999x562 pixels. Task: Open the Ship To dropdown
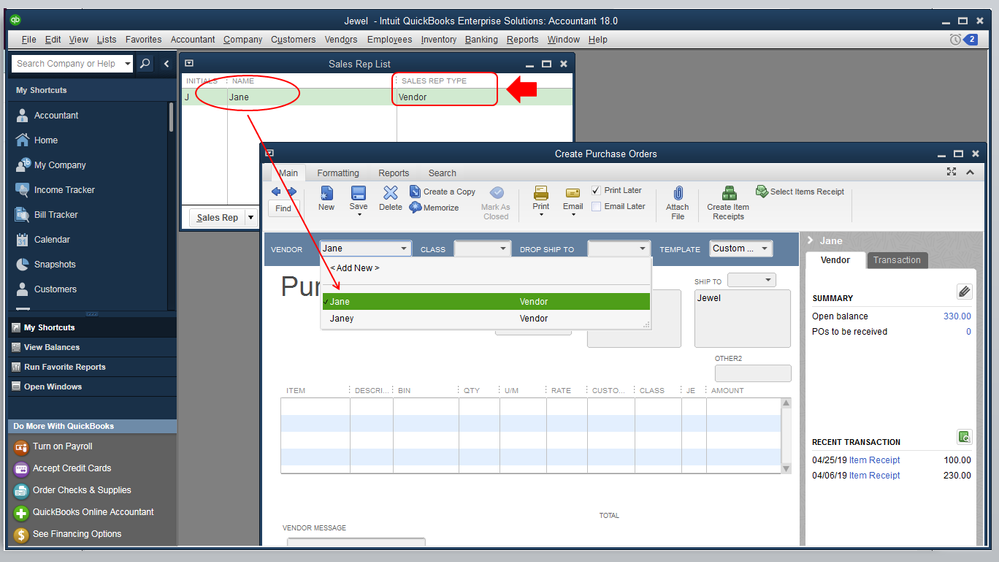tap(768, 280)
